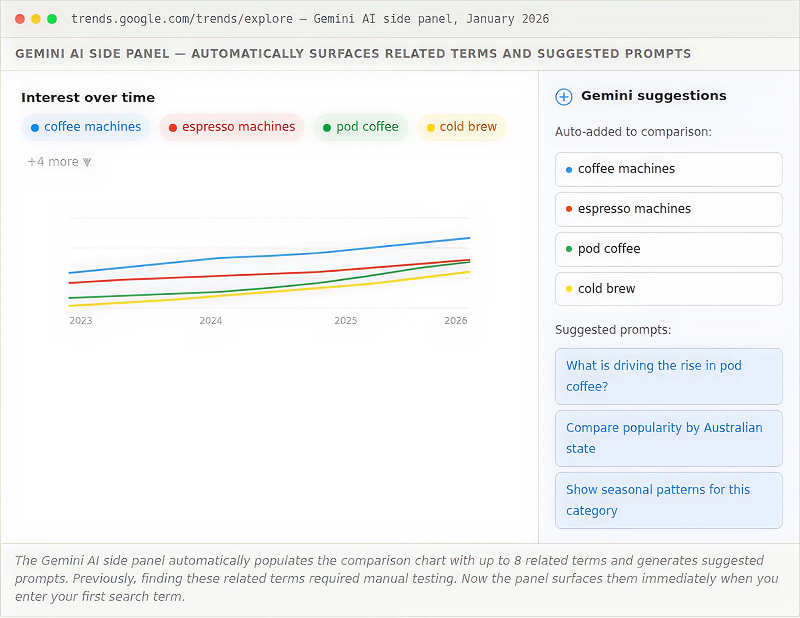
Task: Click the green window maximize button
Action: pyautogui.click(x=52, y=19)
